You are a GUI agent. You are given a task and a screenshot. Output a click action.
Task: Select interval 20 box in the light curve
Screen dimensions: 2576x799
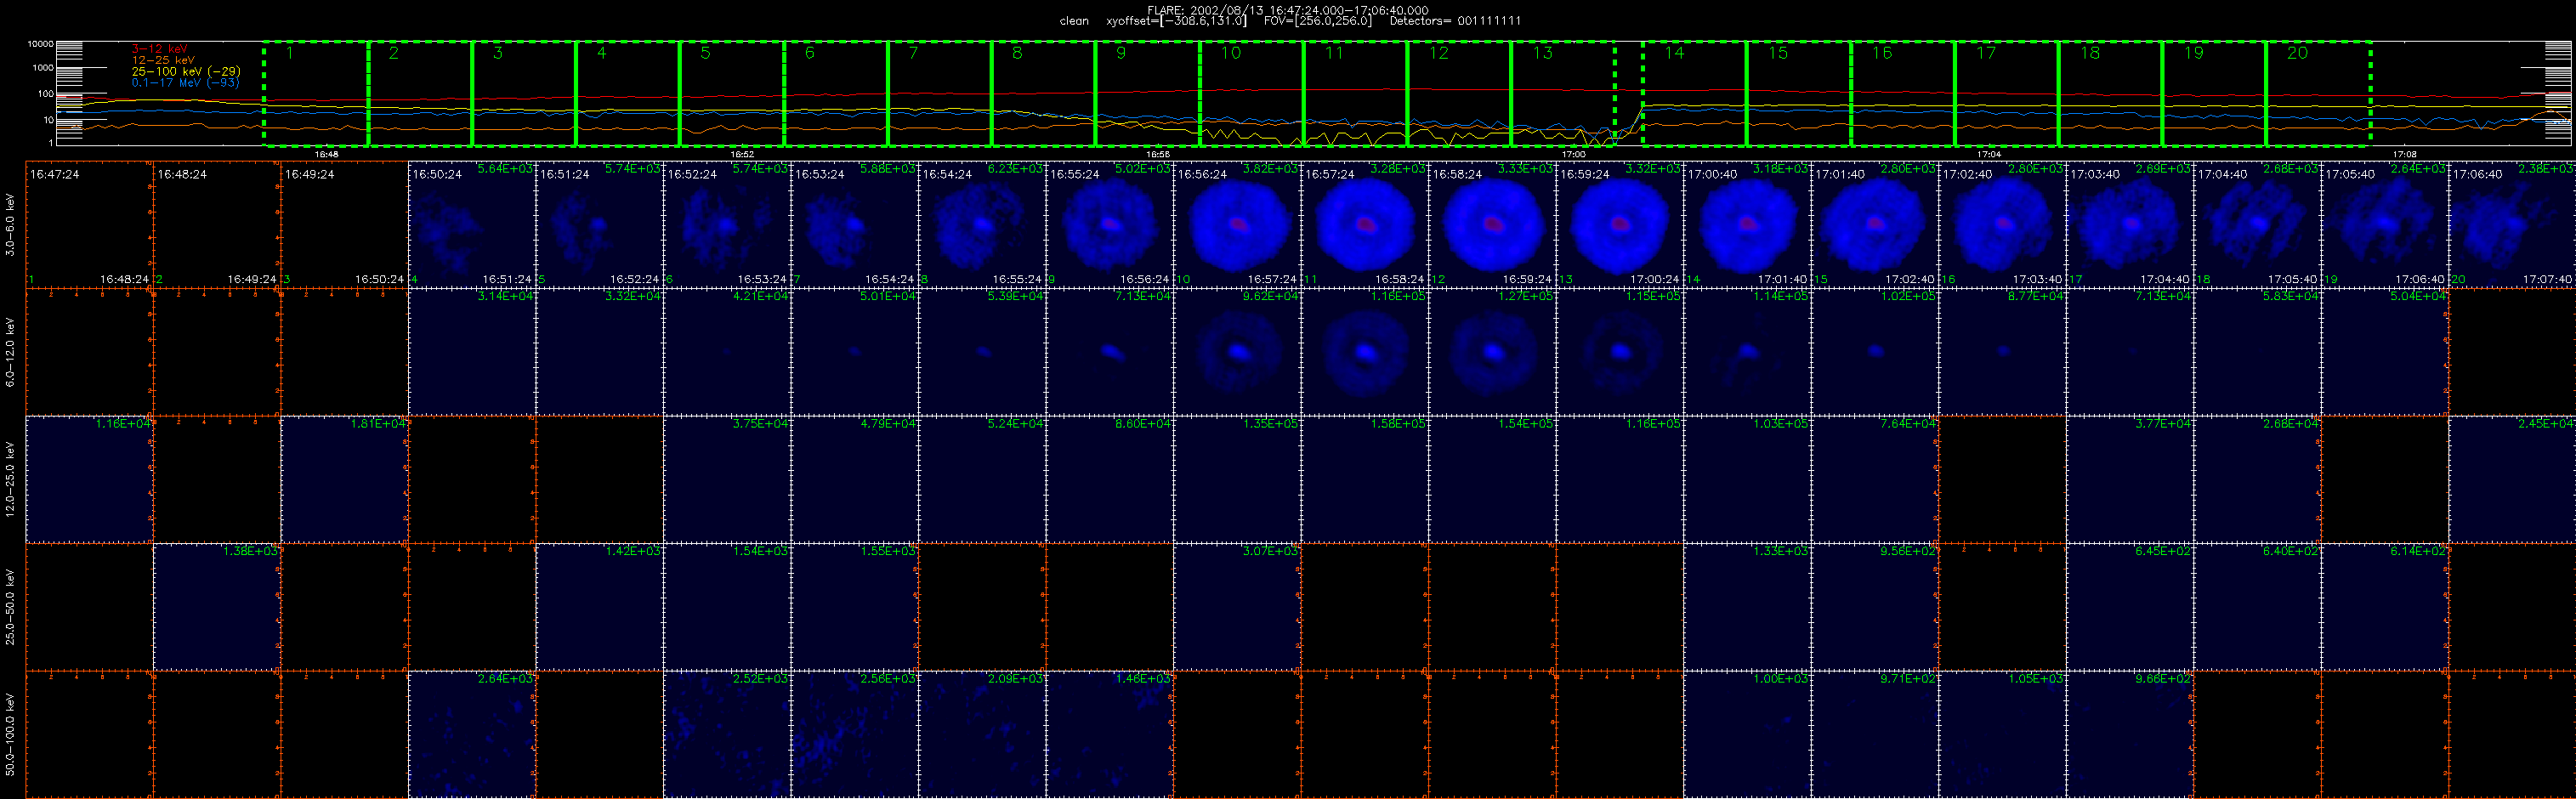coord(2319,94)
